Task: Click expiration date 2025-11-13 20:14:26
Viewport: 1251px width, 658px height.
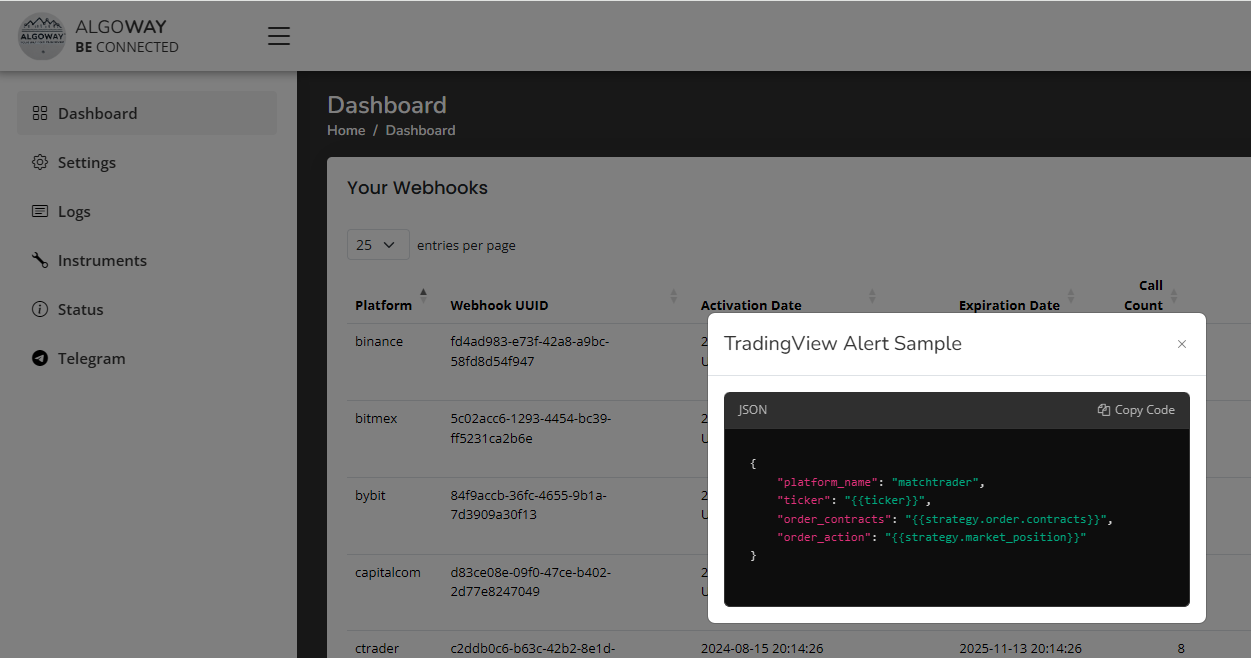Action: tap(1020, 648)
